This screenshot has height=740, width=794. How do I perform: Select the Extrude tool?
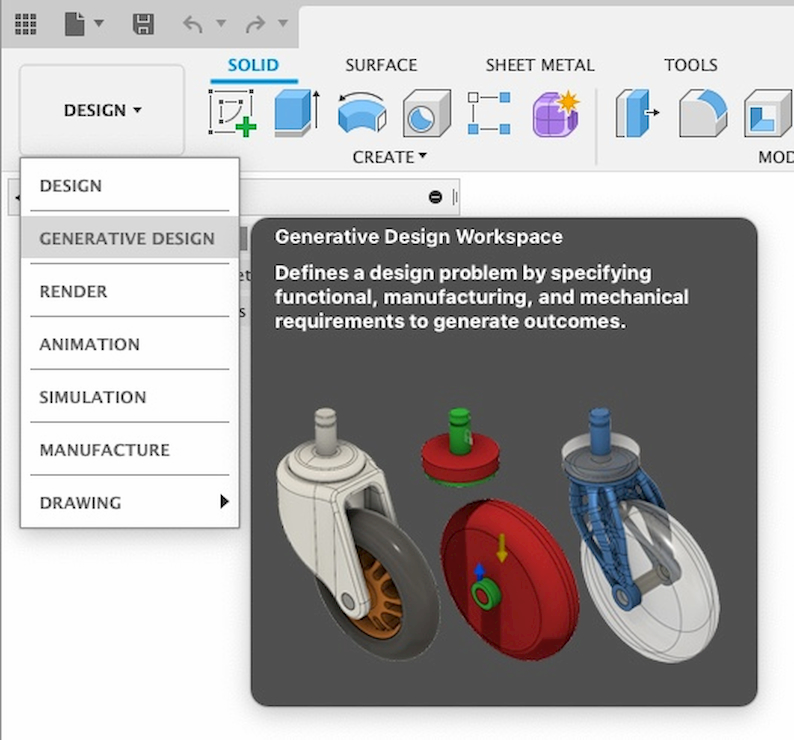(x=296, y=112)
